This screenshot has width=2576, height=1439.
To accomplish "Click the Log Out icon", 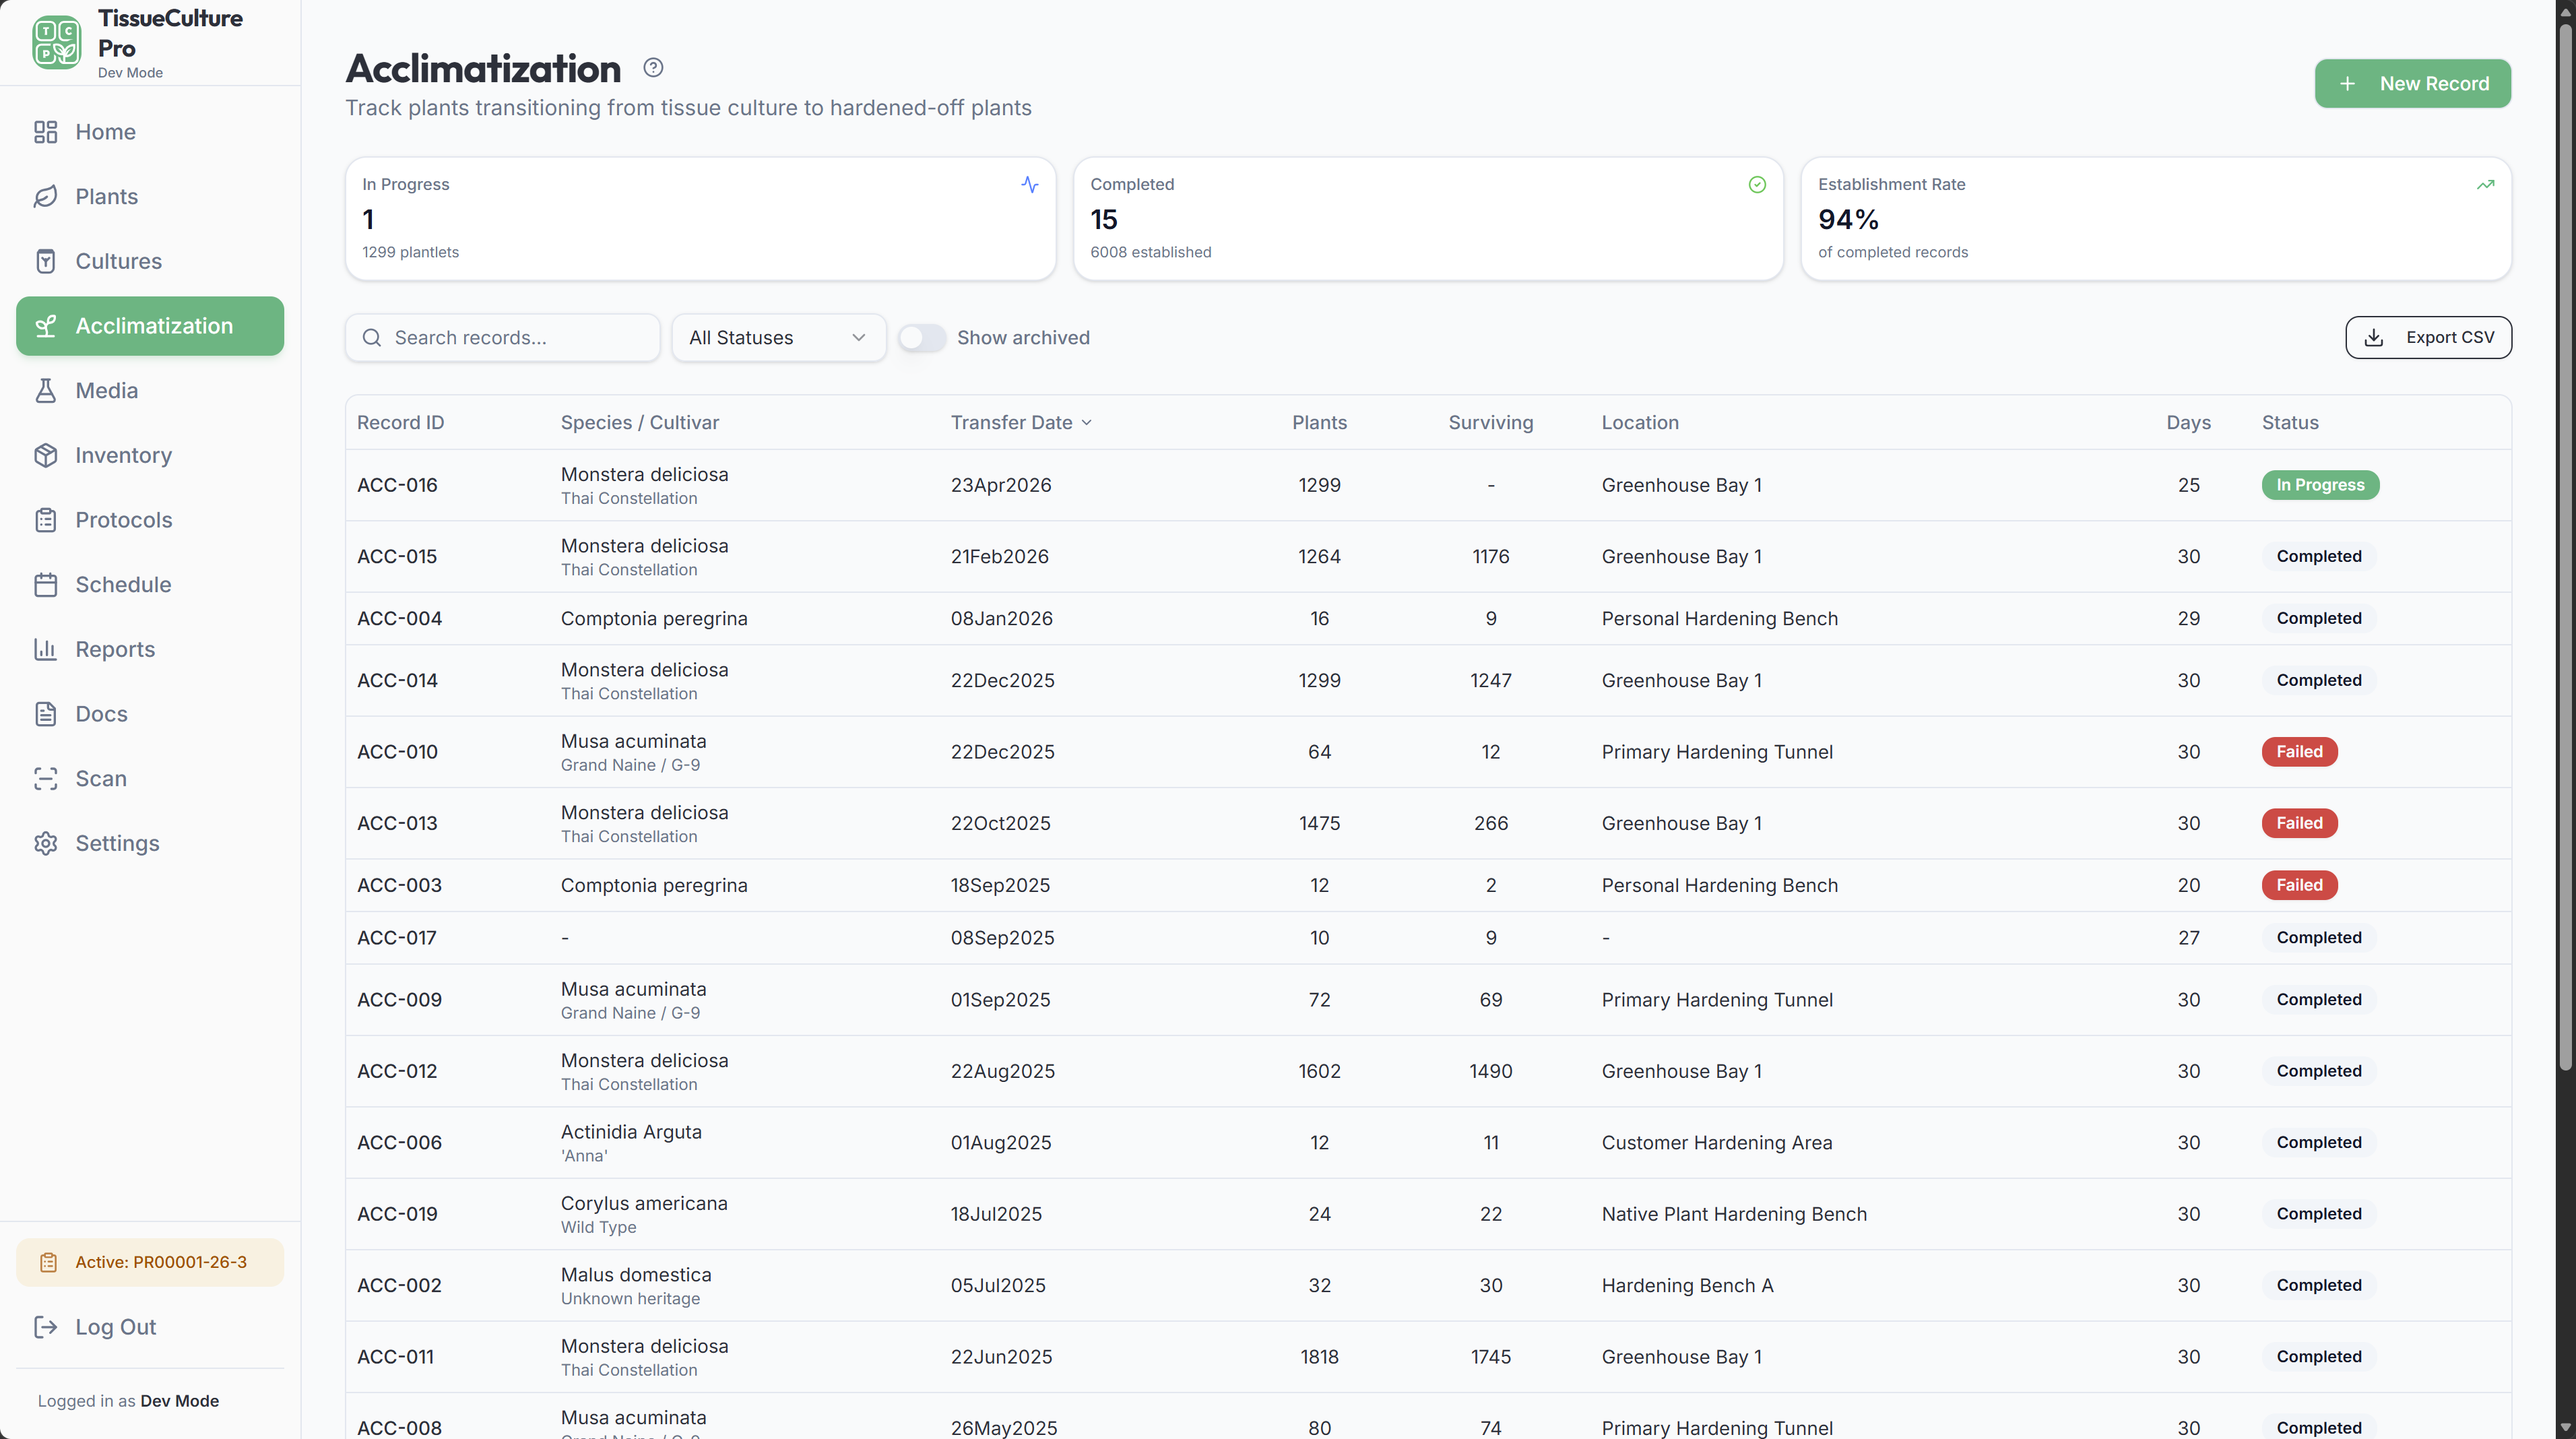I will 46,1326.
